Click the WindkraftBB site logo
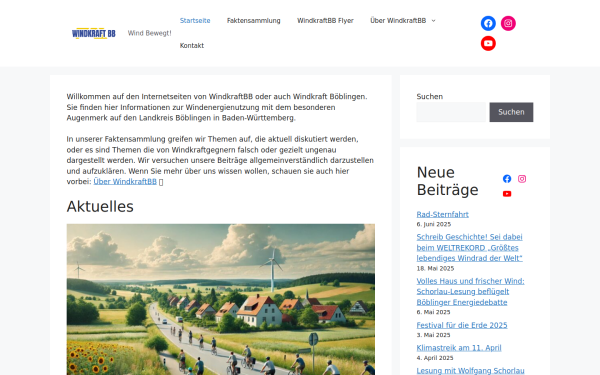Image resolution: width=600 pixels, height=375 pixels. 94,33
